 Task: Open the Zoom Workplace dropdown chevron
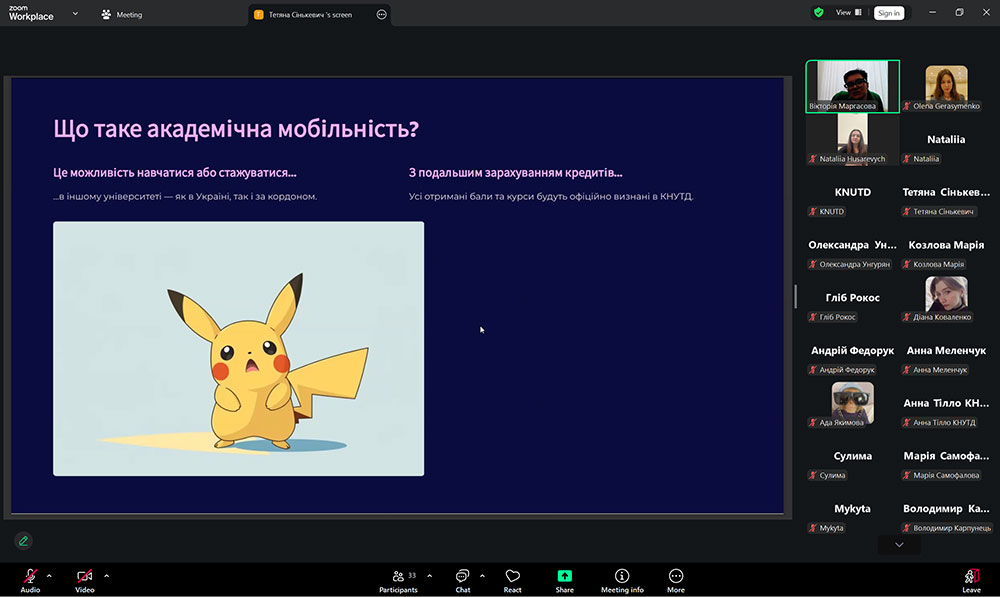75,14
